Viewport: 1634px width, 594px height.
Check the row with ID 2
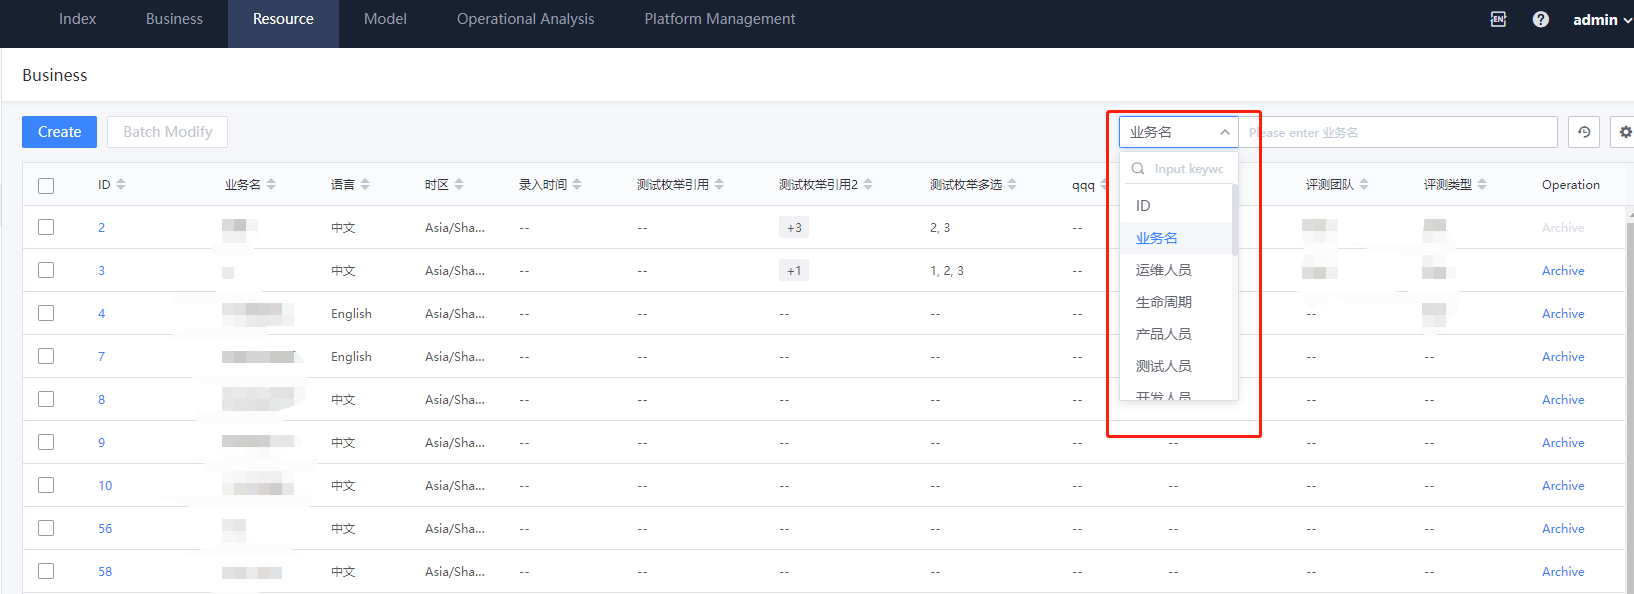(x=46, y=227)
